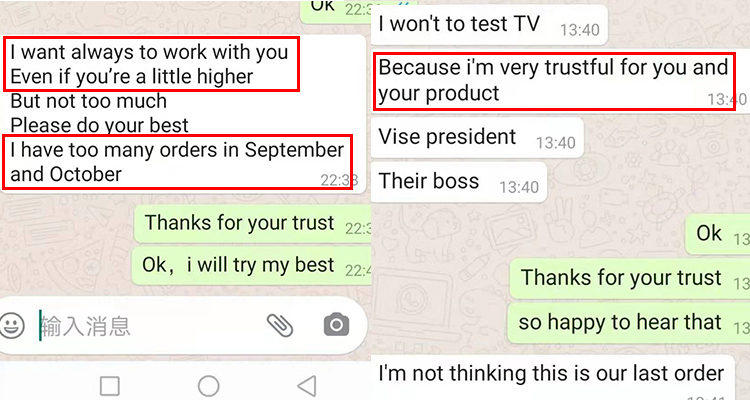This screenshot has height=400, width=750.
Task: Open the camera icon in message bar
Action: [x=337, y=325]
